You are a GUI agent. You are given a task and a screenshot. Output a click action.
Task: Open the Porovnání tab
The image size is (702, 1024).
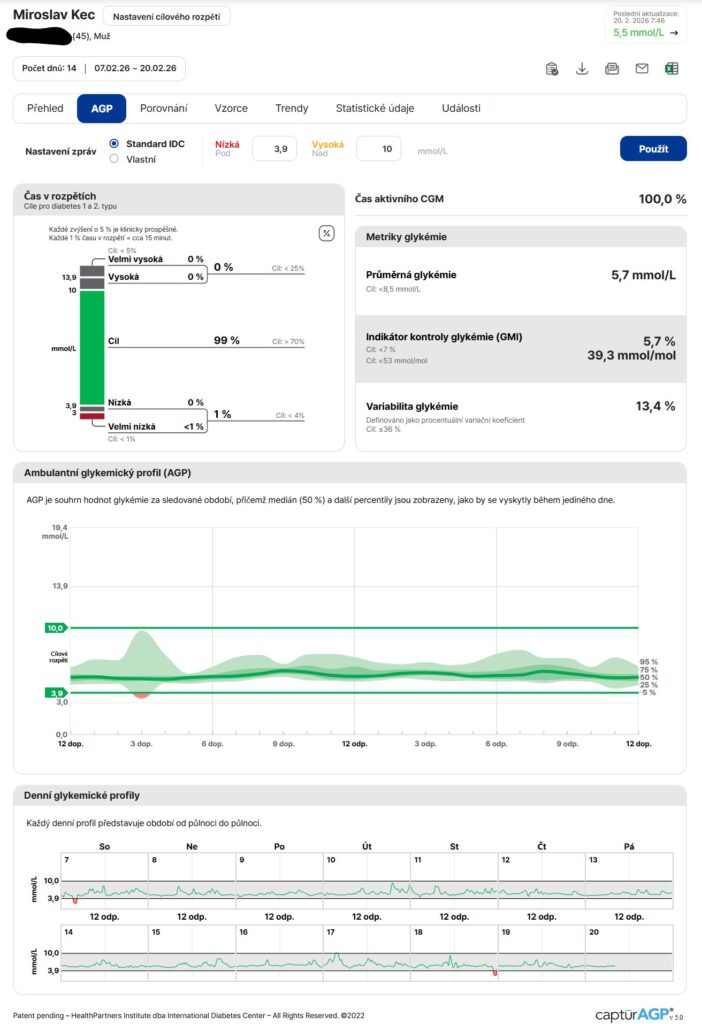[x=163, y=108]
